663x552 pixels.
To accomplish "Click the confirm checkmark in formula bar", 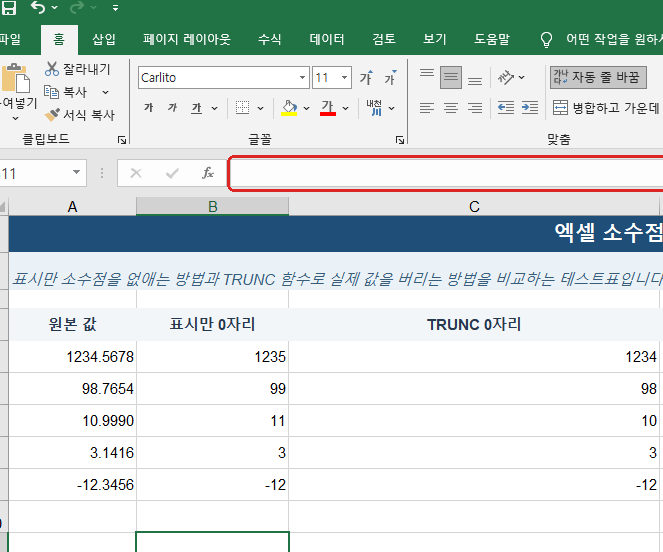I will [172, 173].
